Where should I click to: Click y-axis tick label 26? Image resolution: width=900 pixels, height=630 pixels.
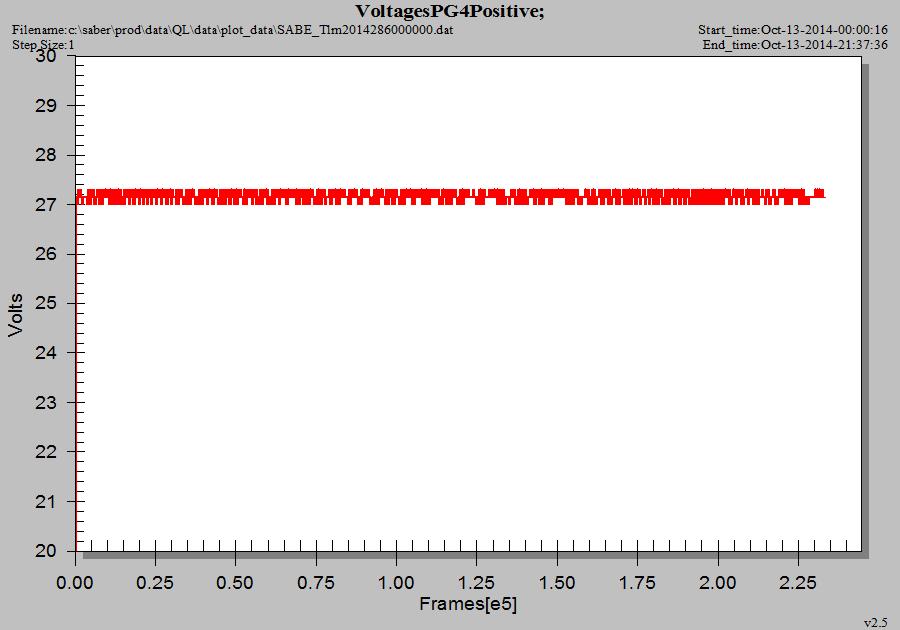click(x=46, y=254)
